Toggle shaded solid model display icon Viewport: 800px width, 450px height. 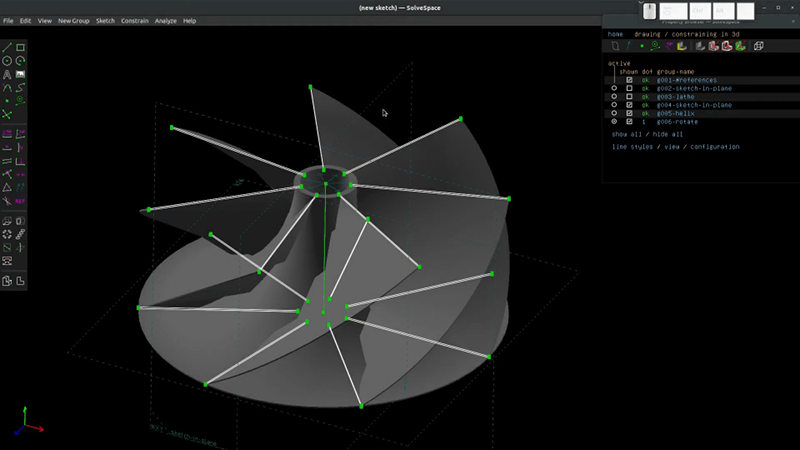coord(699,46)
